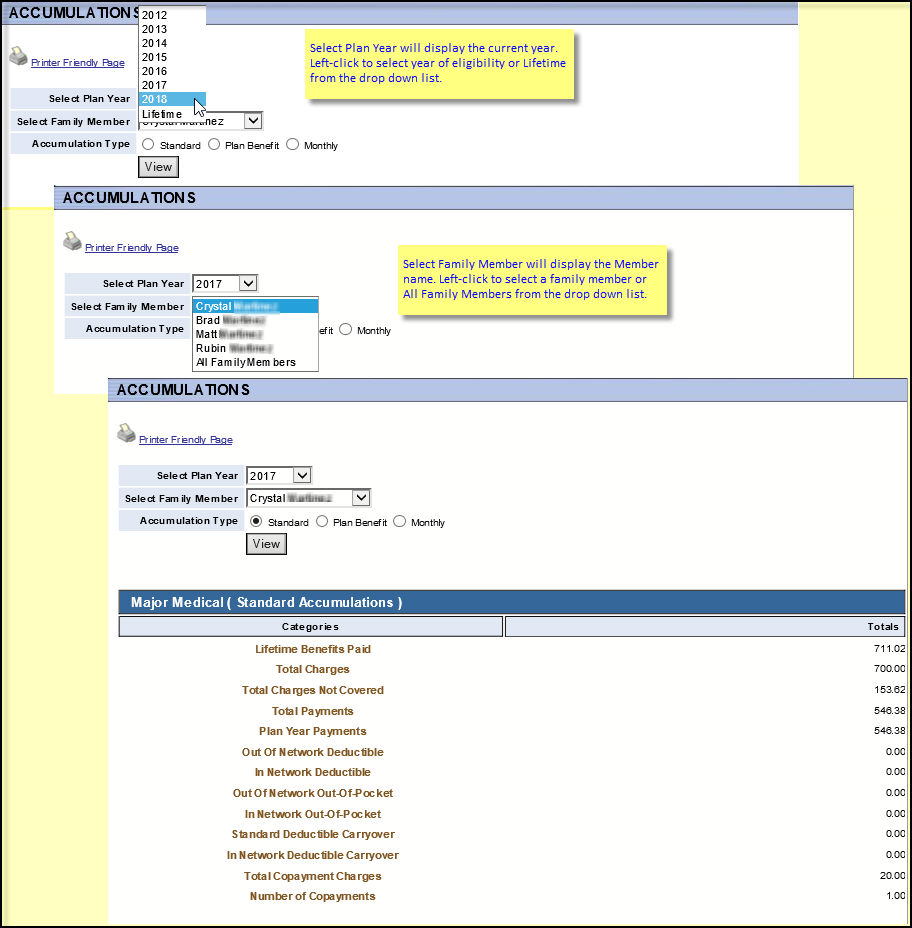Screen dimensions: 912x928
Task: Click Total Payments row label
Action: [312, 711]
